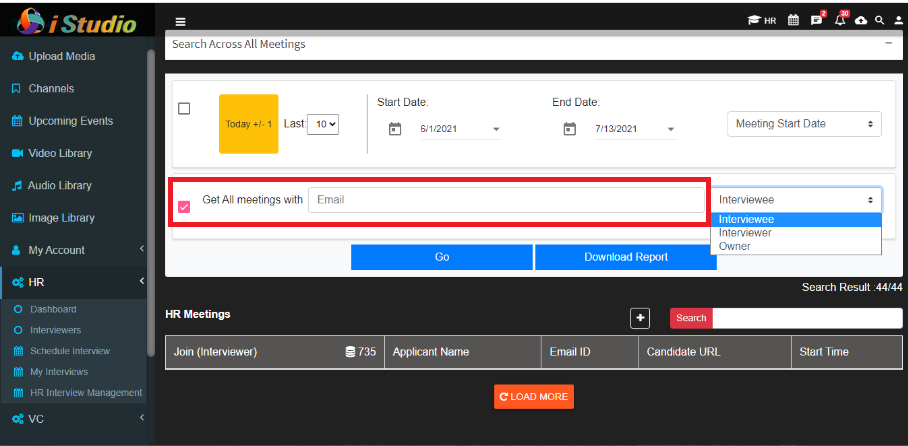Image resolution: width=908 pixels, height=446 pixels.
Task: Click the Email input field
Action: tap(507, 200)
